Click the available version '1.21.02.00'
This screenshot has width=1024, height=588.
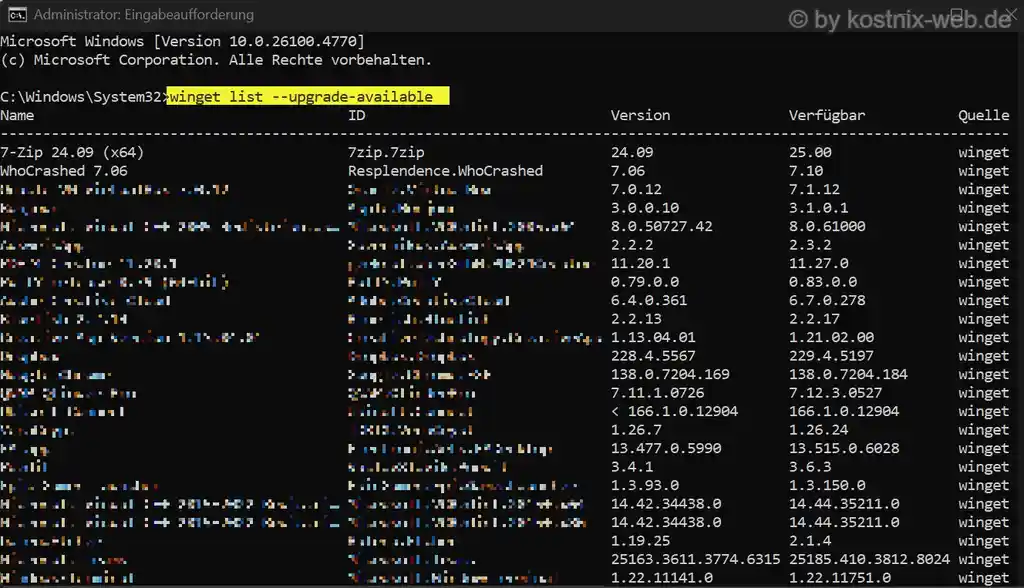coord(831,337)
